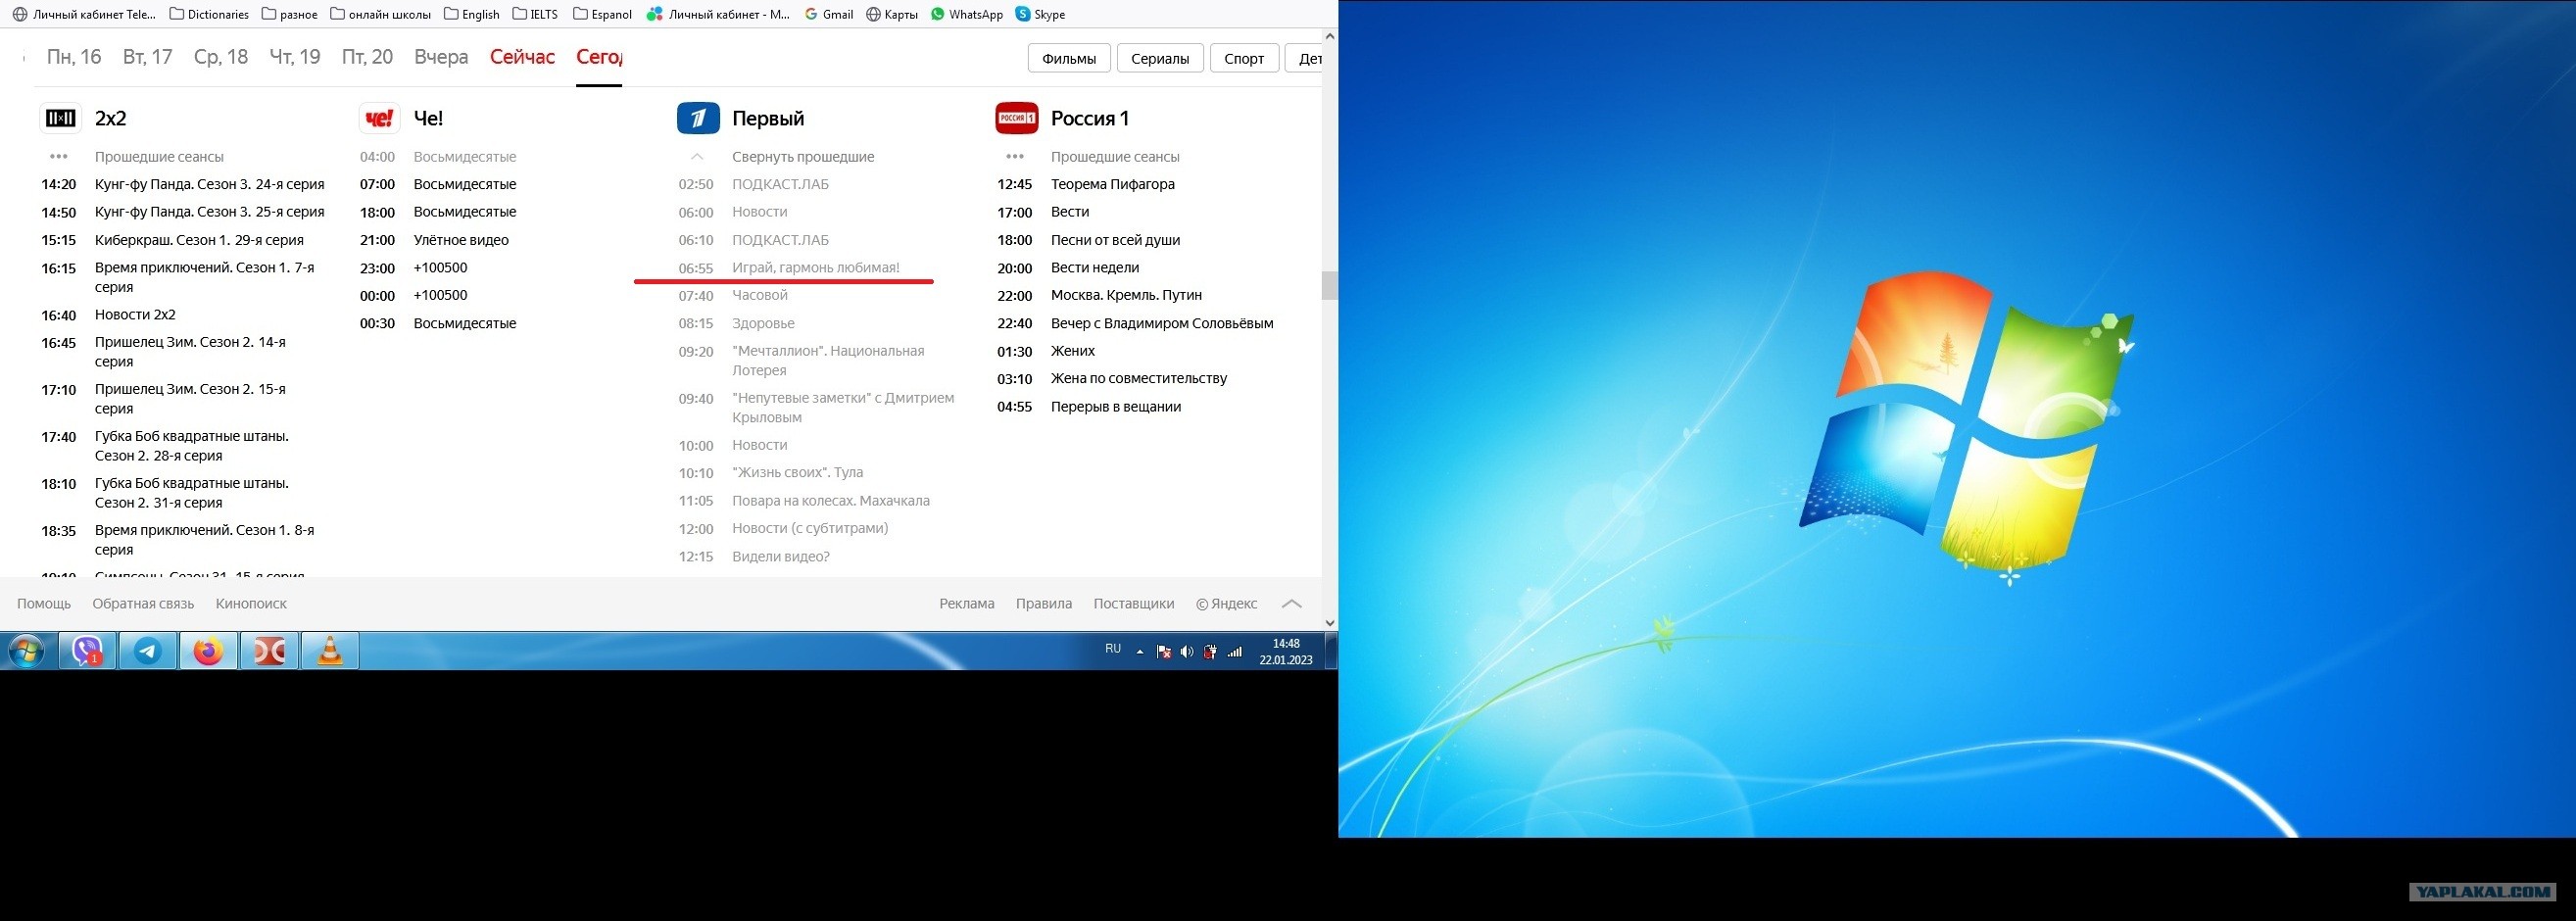
Task: Launch VLC media player from taskbar
Action: click(330, 651)
